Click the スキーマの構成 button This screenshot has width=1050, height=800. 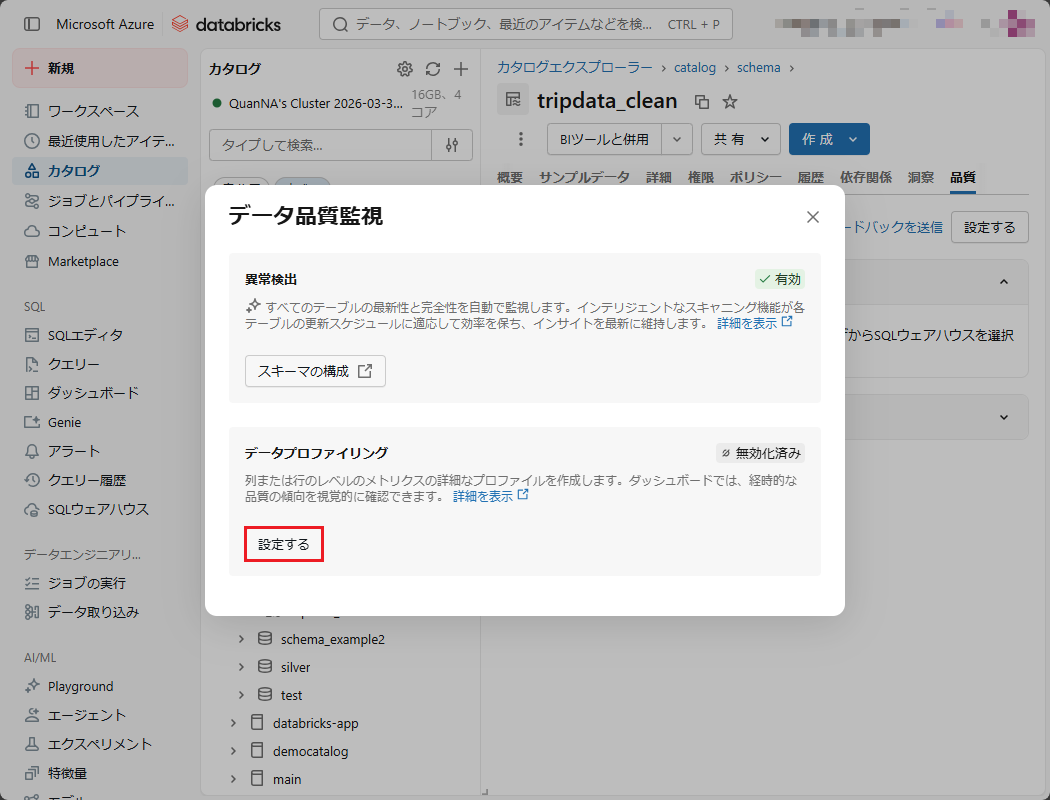315,371
